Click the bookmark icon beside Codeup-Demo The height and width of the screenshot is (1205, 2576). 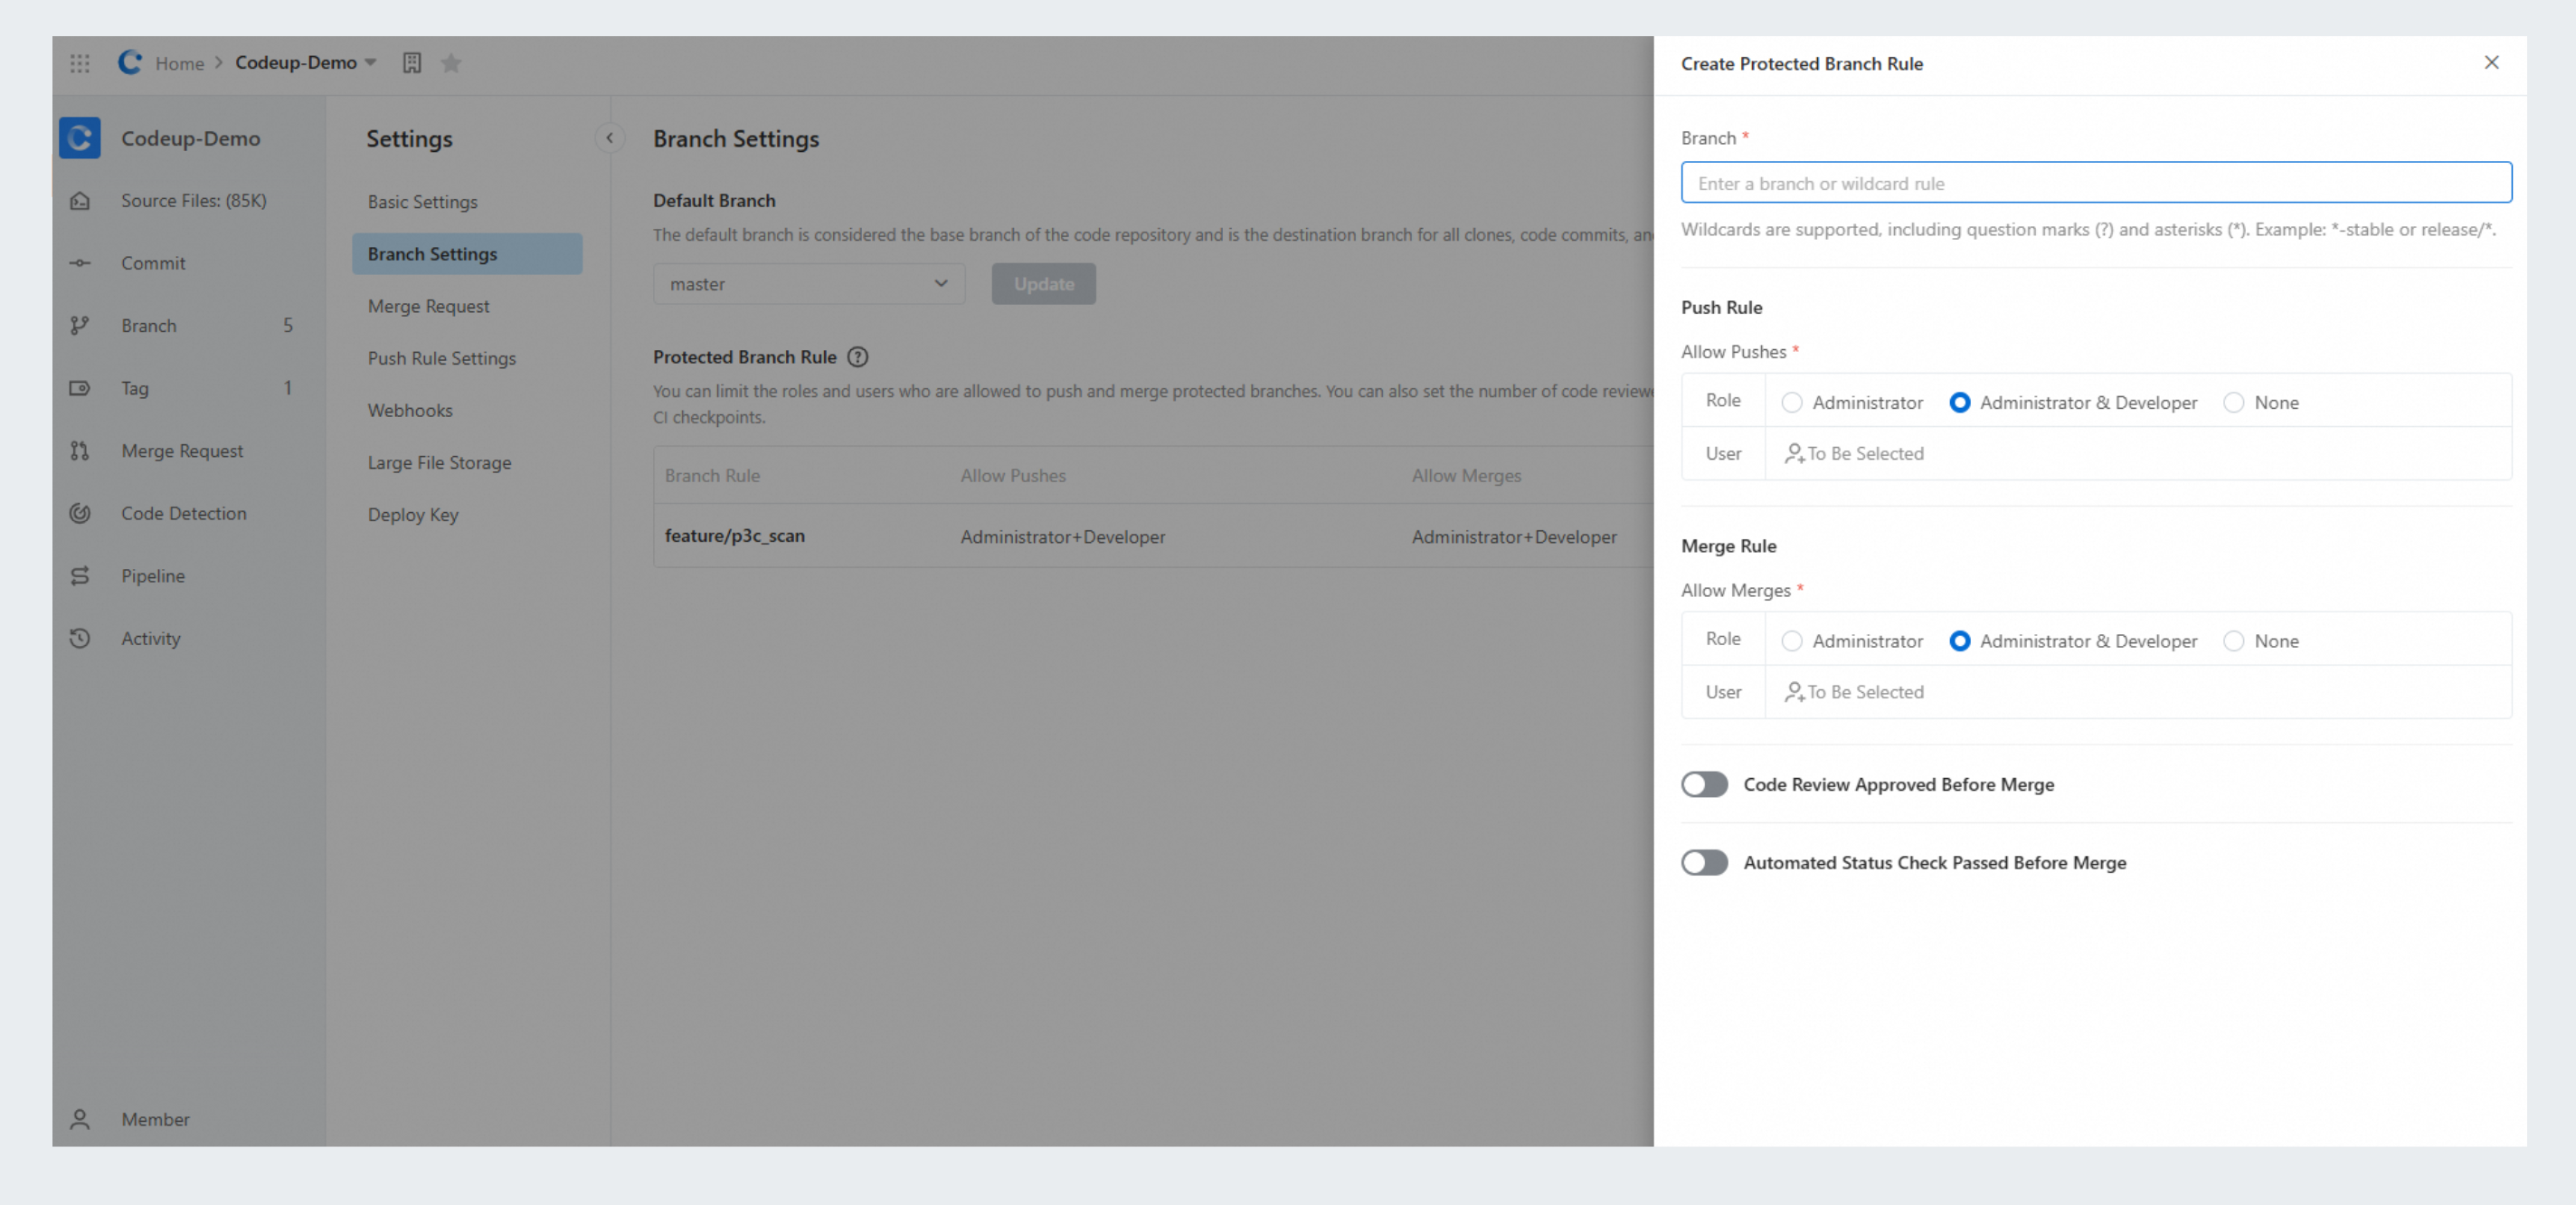point(412,63)
